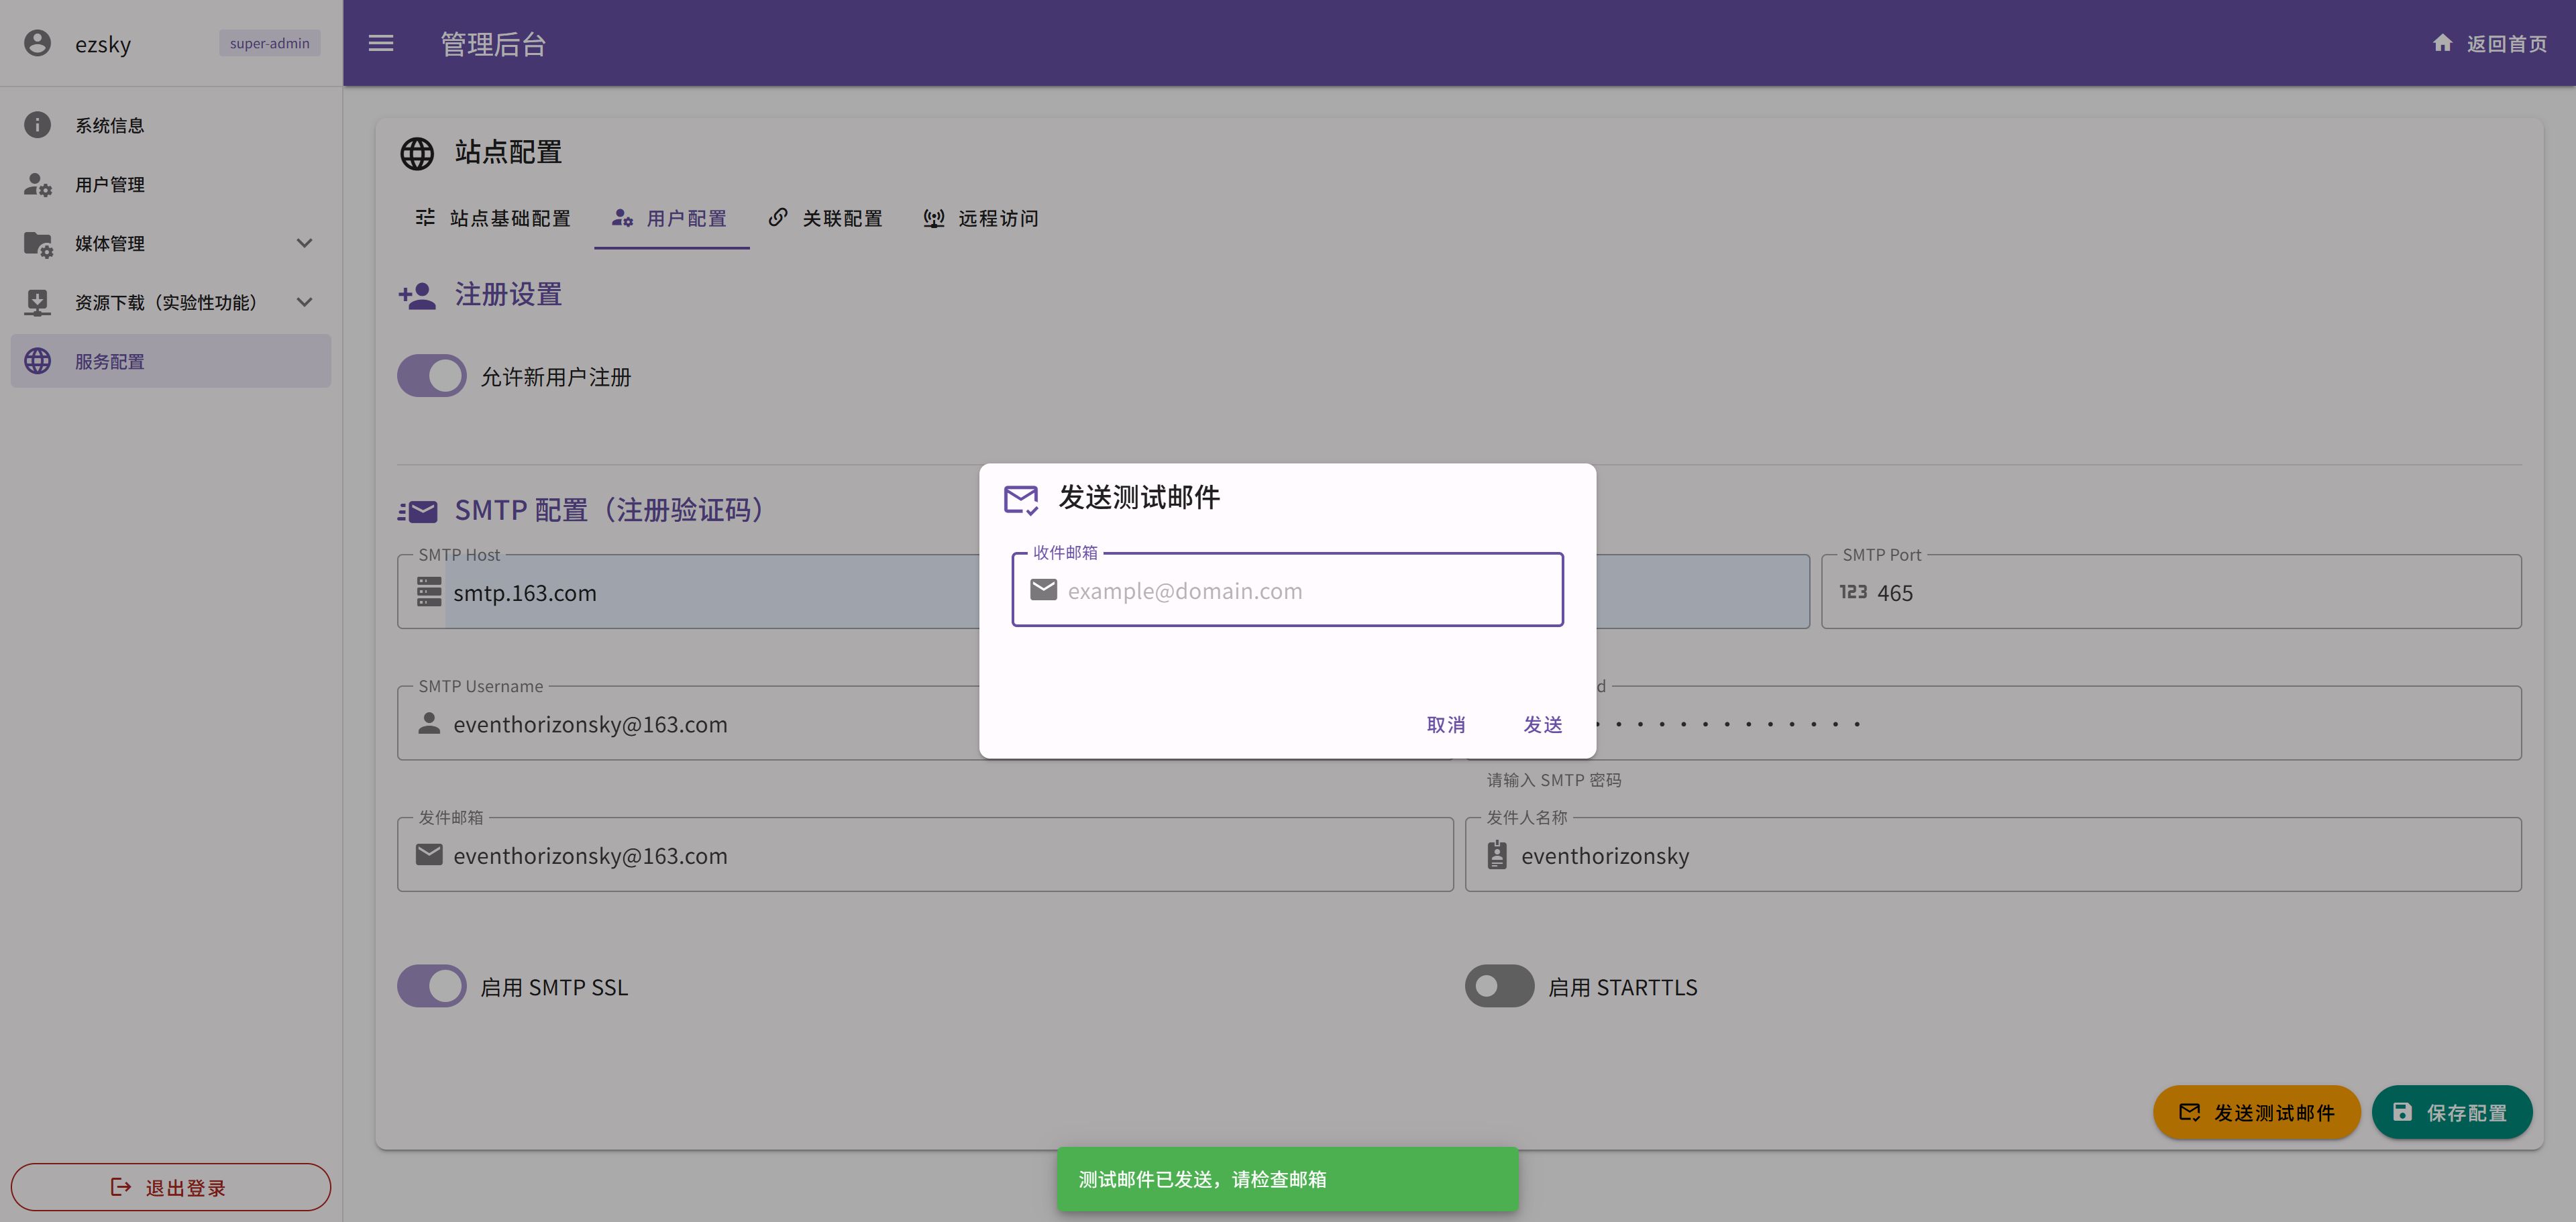Expand the 媒体管理 submenu chevron
Image resolution: width=2576 pixels, height=1222 pixels.
[x=305, y=243]
